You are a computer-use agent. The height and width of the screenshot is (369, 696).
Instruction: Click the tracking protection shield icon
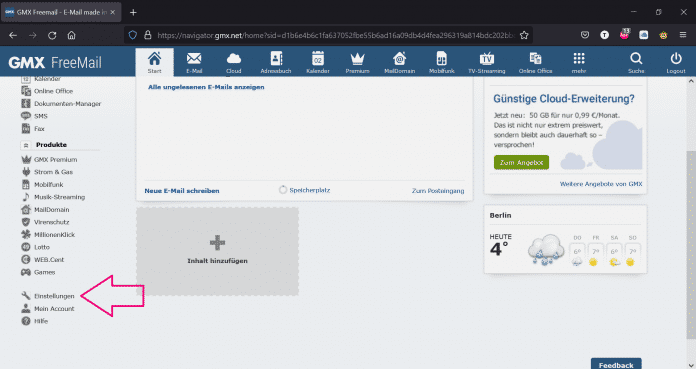click(x=132, y=35)
